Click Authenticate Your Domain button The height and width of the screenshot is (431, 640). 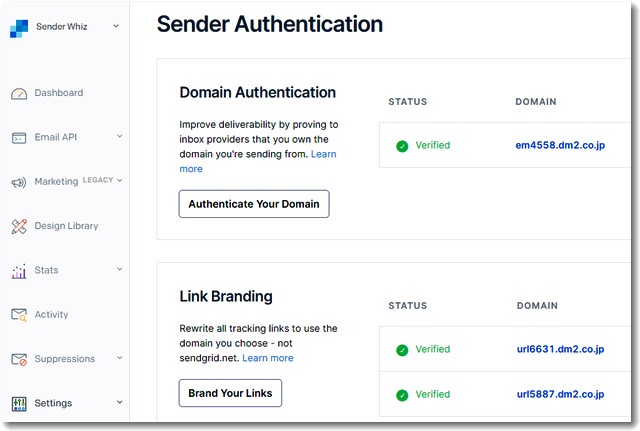(x=254, y=204)
